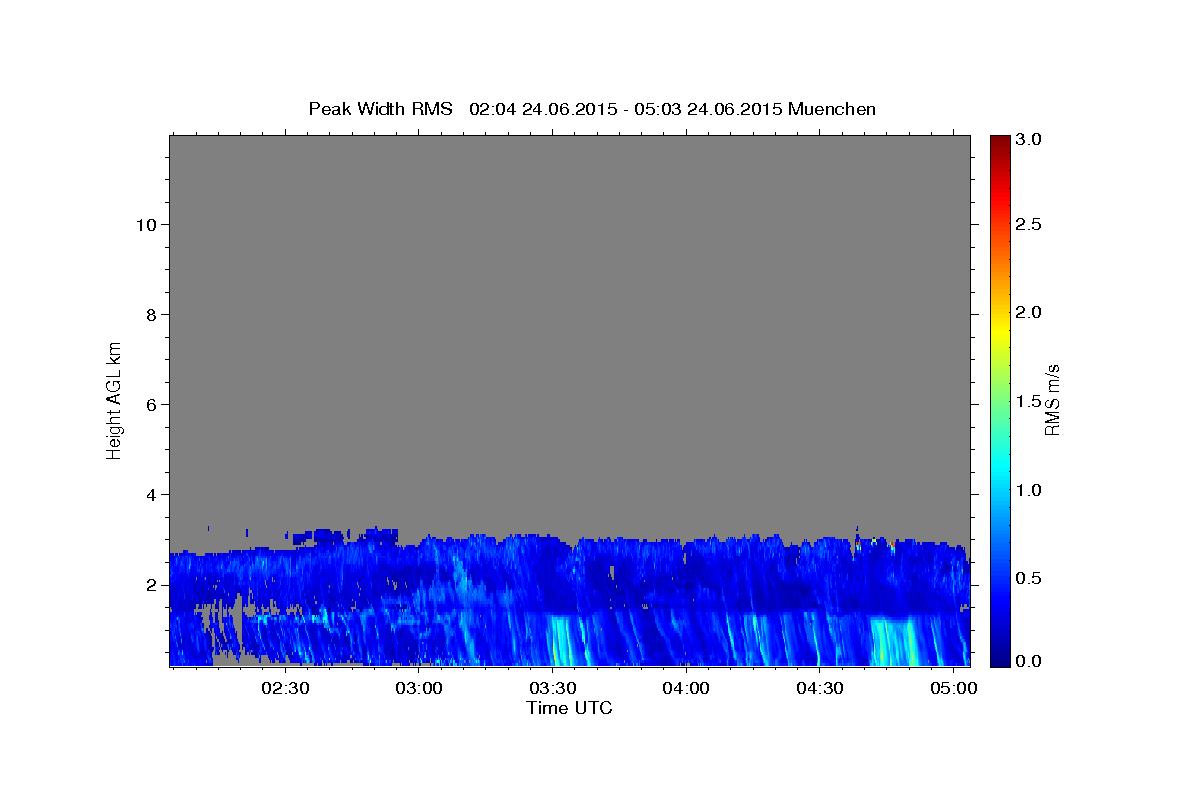Click the '03:00' time tick label

(x=418, y=689)
